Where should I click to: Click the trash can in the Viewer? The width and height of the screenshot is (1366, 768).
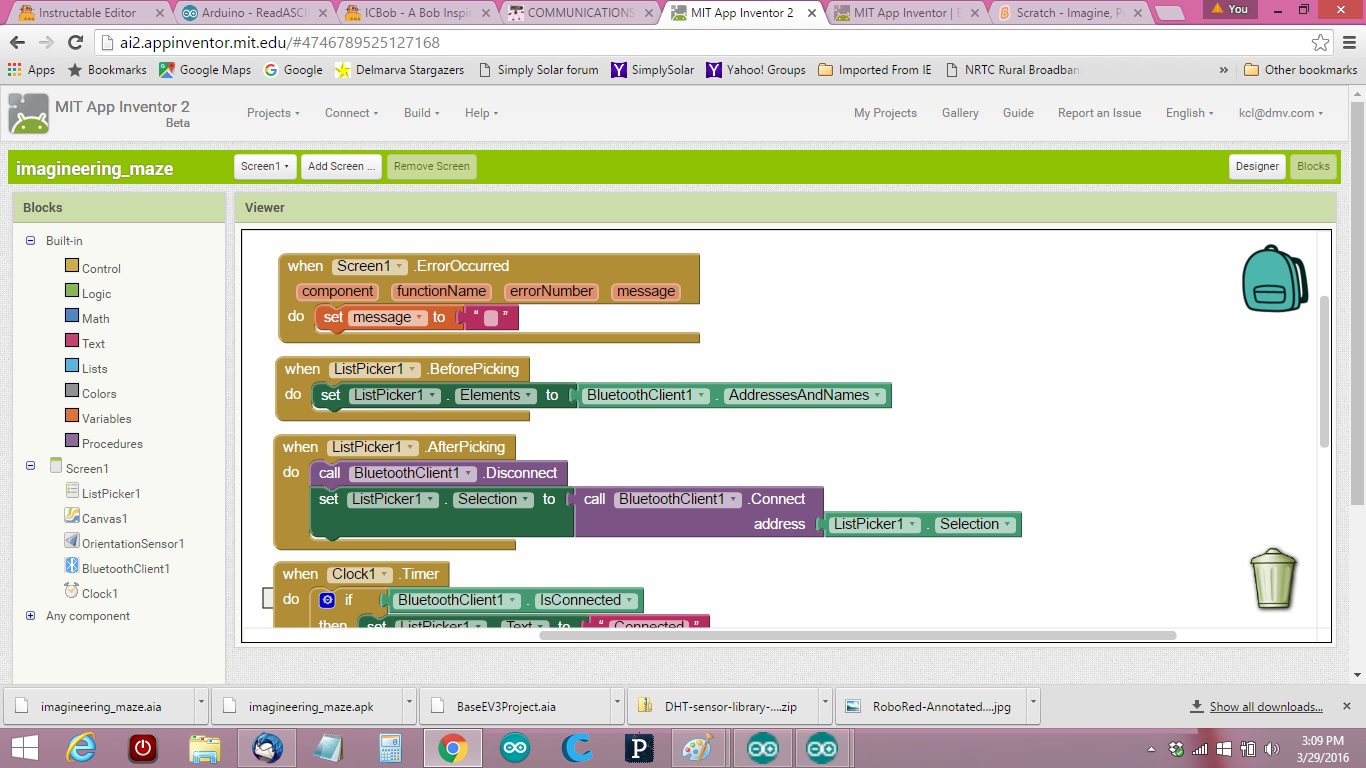1273,577
